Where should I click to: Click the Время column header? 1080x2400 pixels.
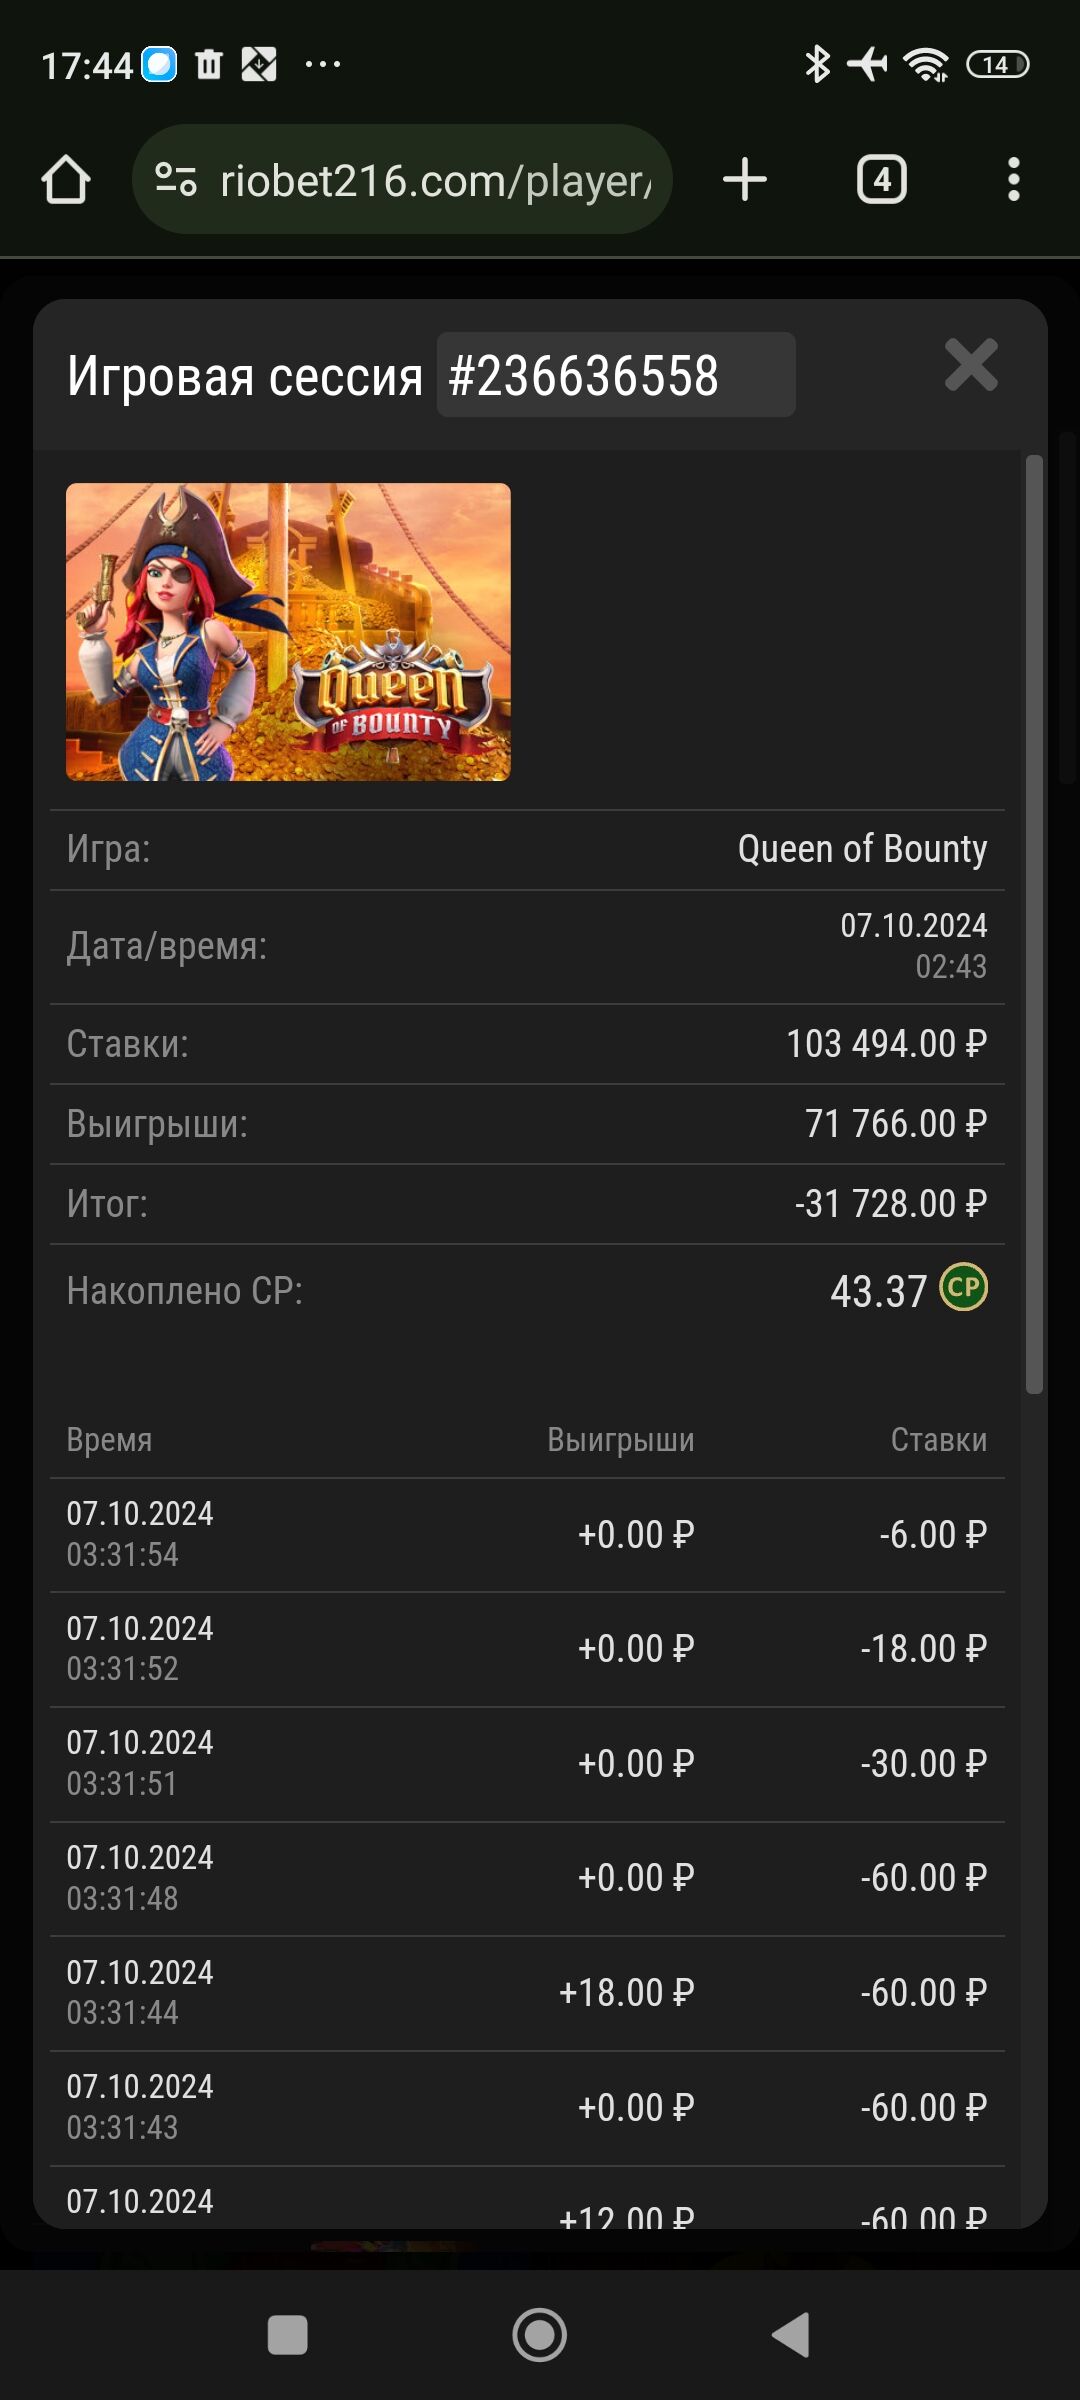click(109, 1440)
